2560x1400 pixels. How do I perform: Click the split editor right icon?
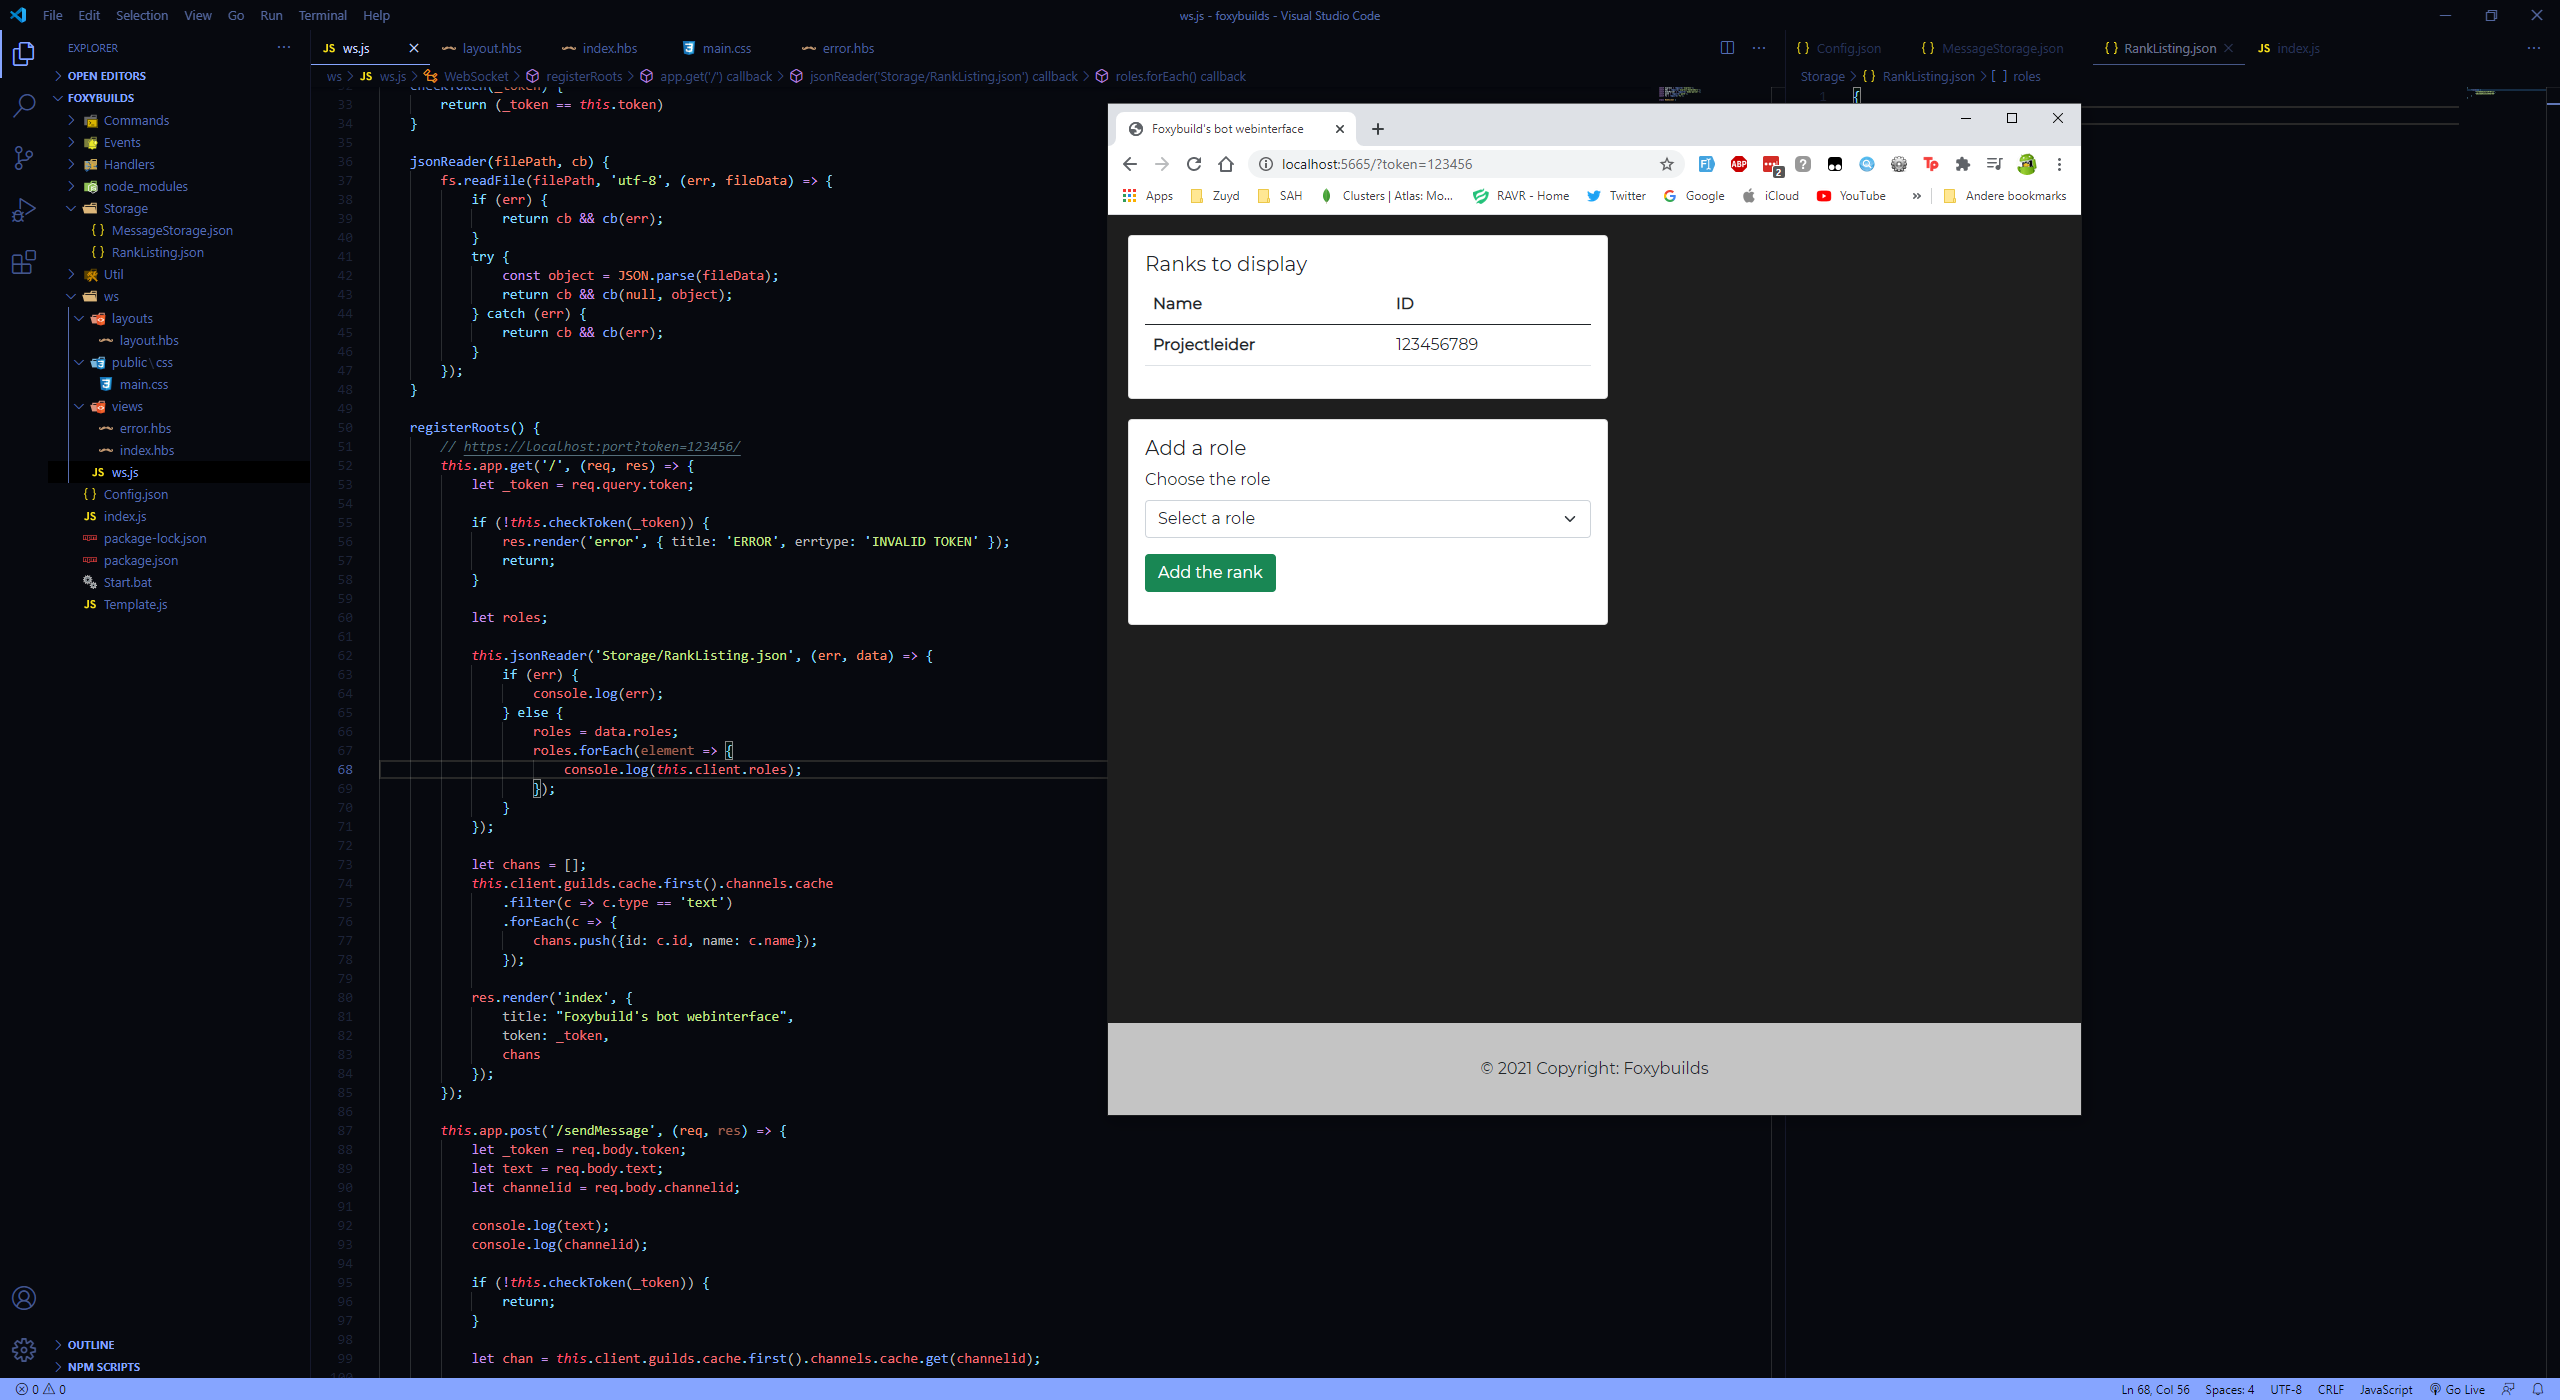coord(1727,48)
